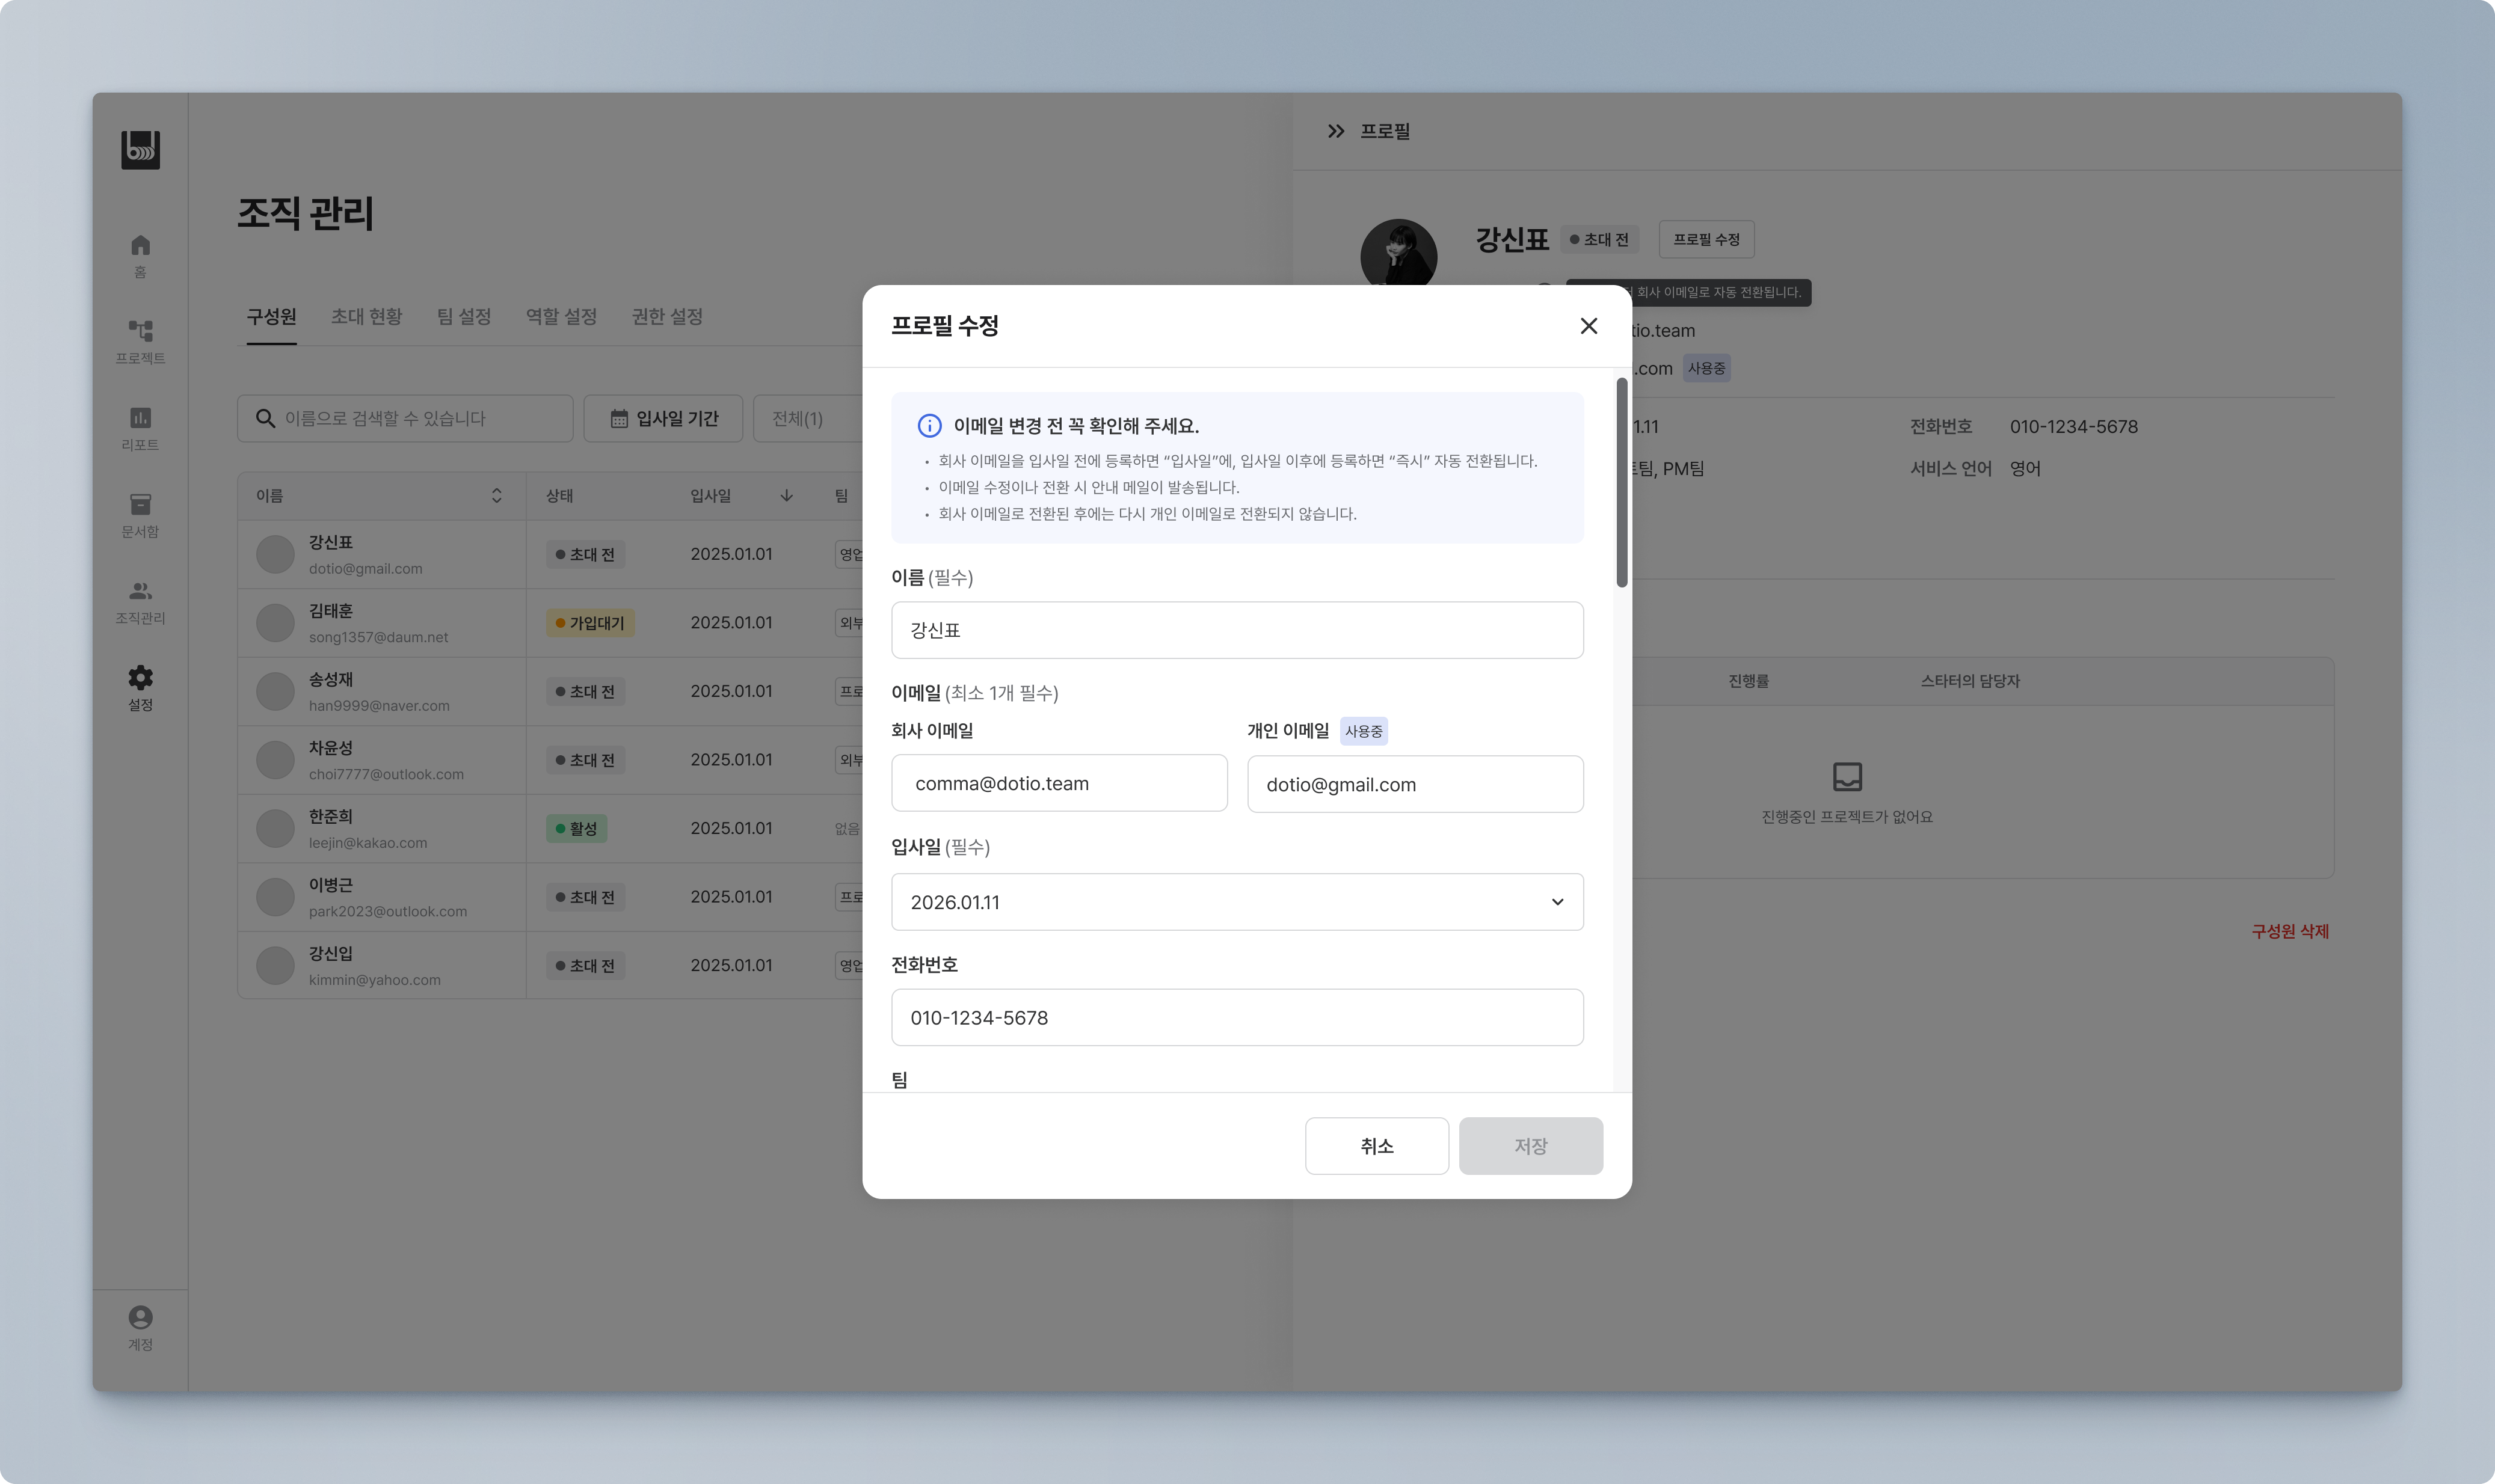2495x1484 pixels.
Task: Sort by join date arrow
Action: 786,496
